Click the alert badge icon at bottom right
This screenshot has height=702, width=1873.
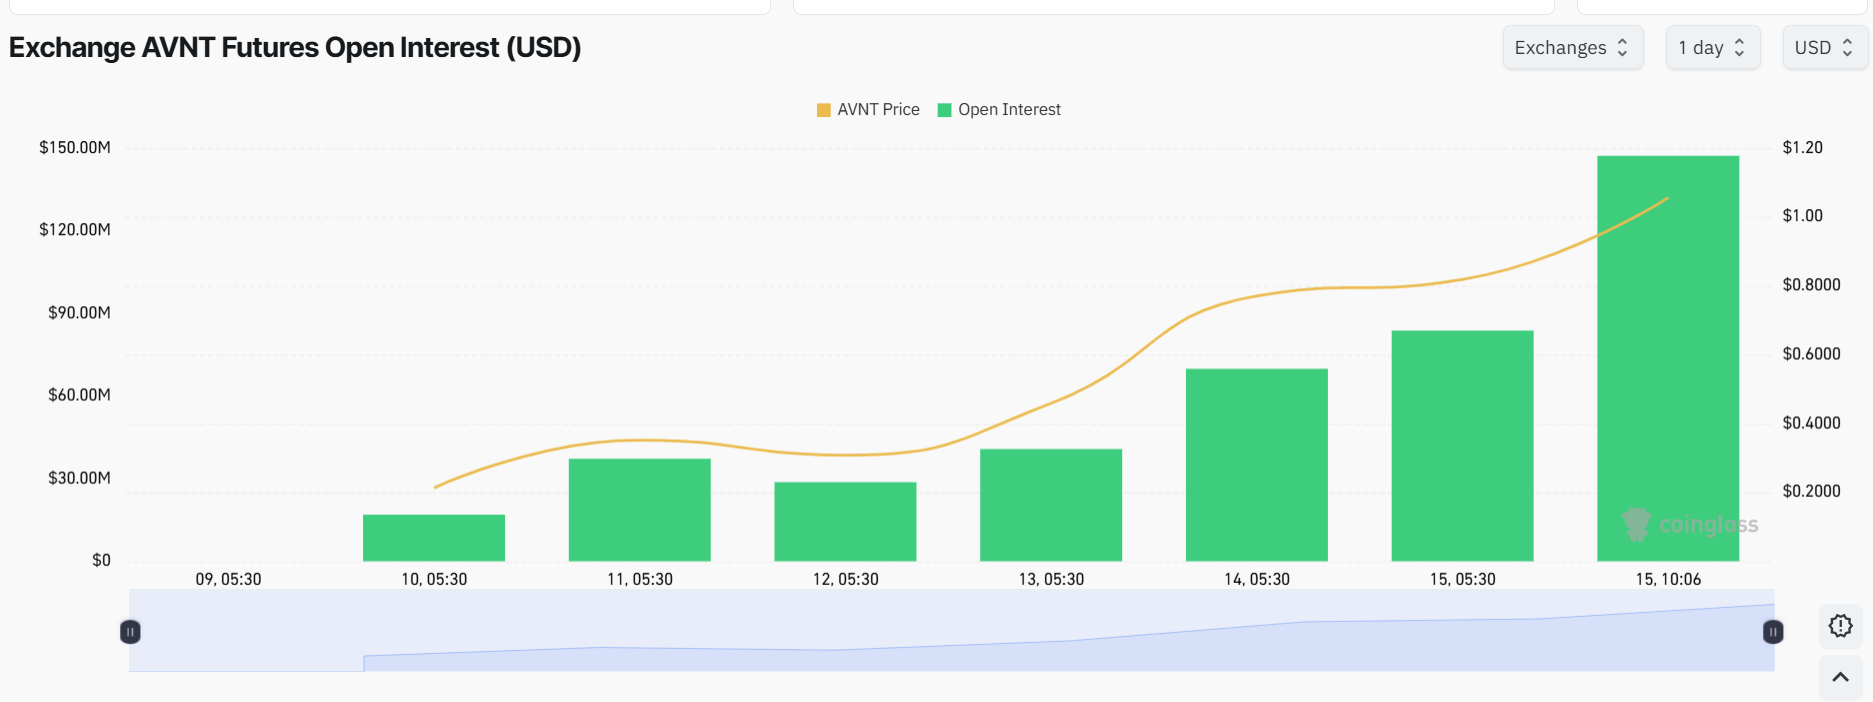coord(1840,626)
